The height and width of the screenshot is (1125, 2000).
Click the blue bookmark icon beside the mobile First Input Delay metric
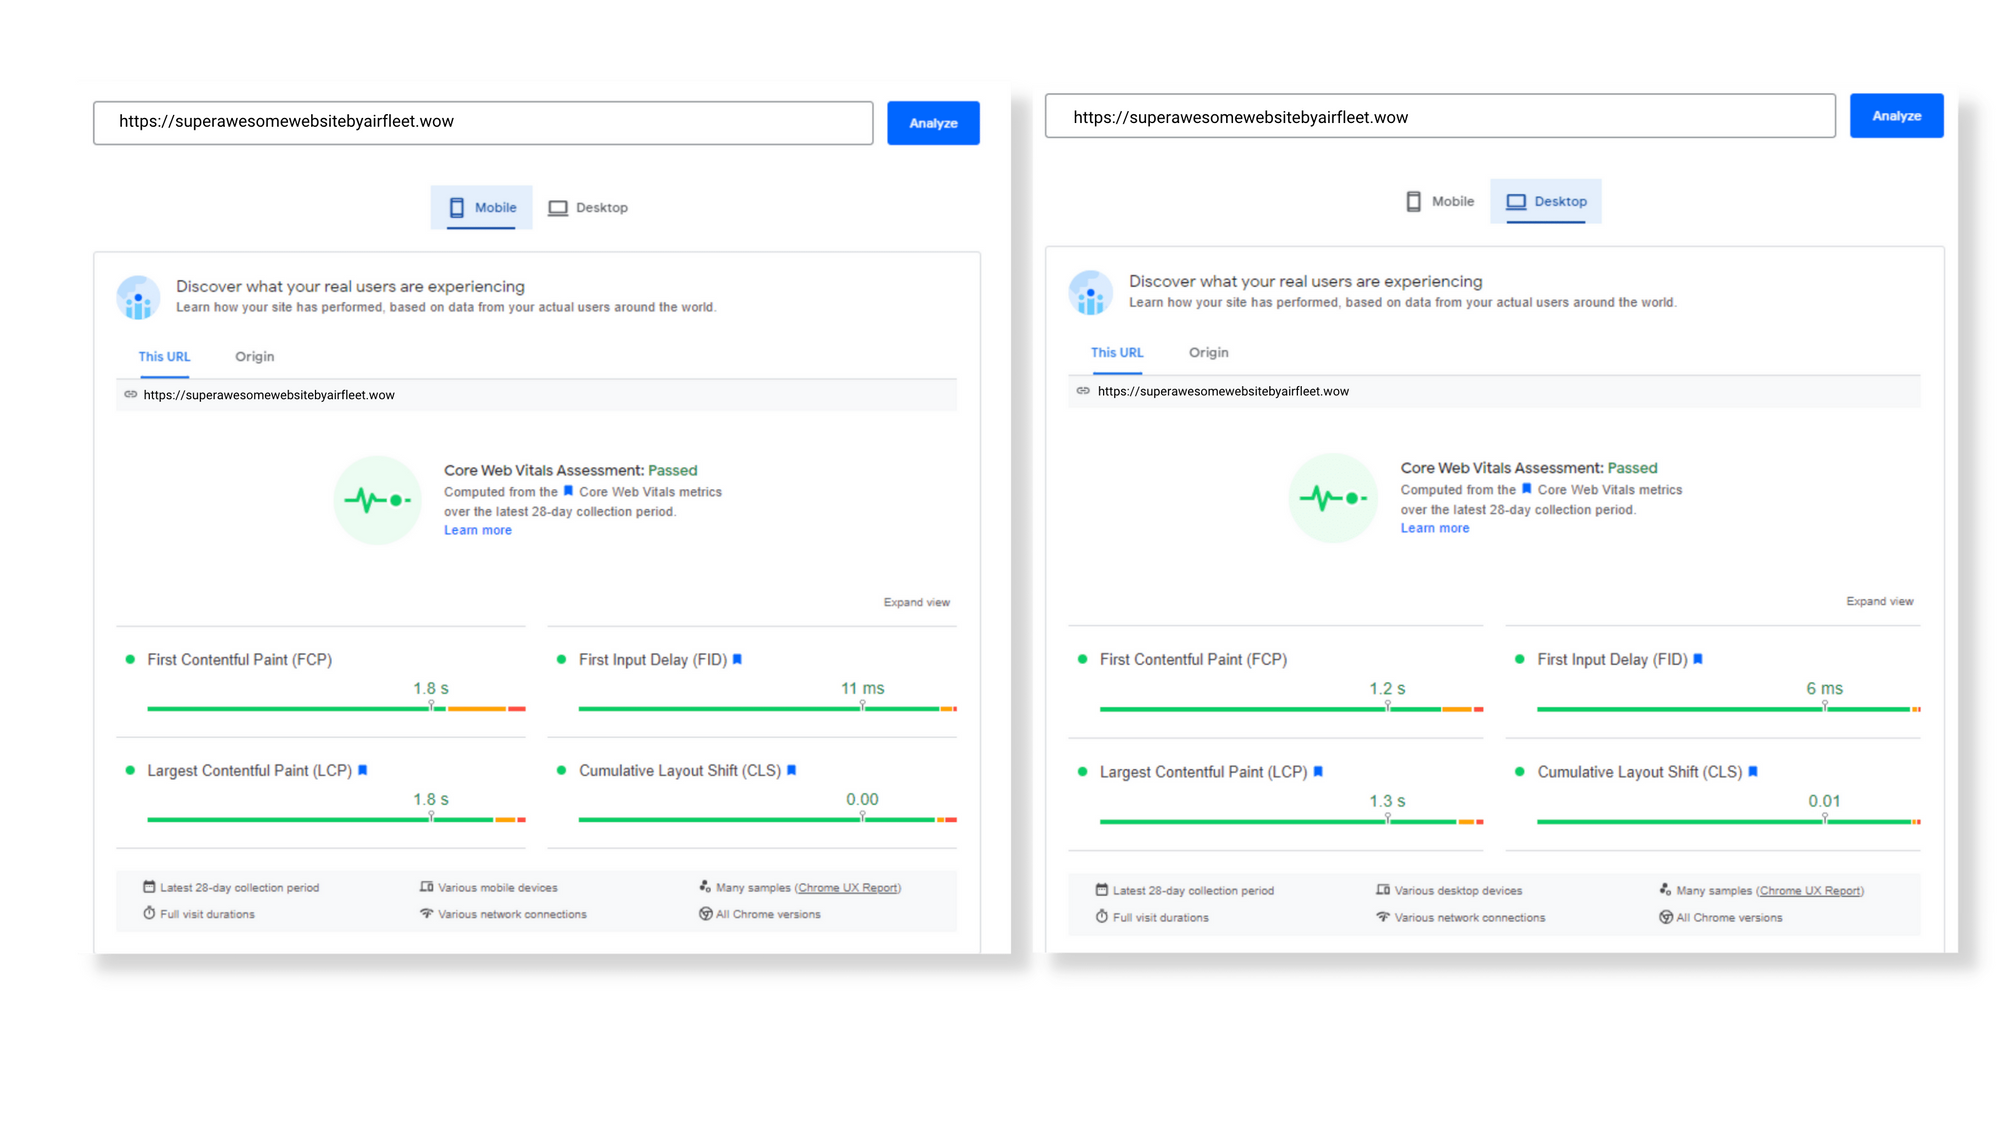pos(737,660)
